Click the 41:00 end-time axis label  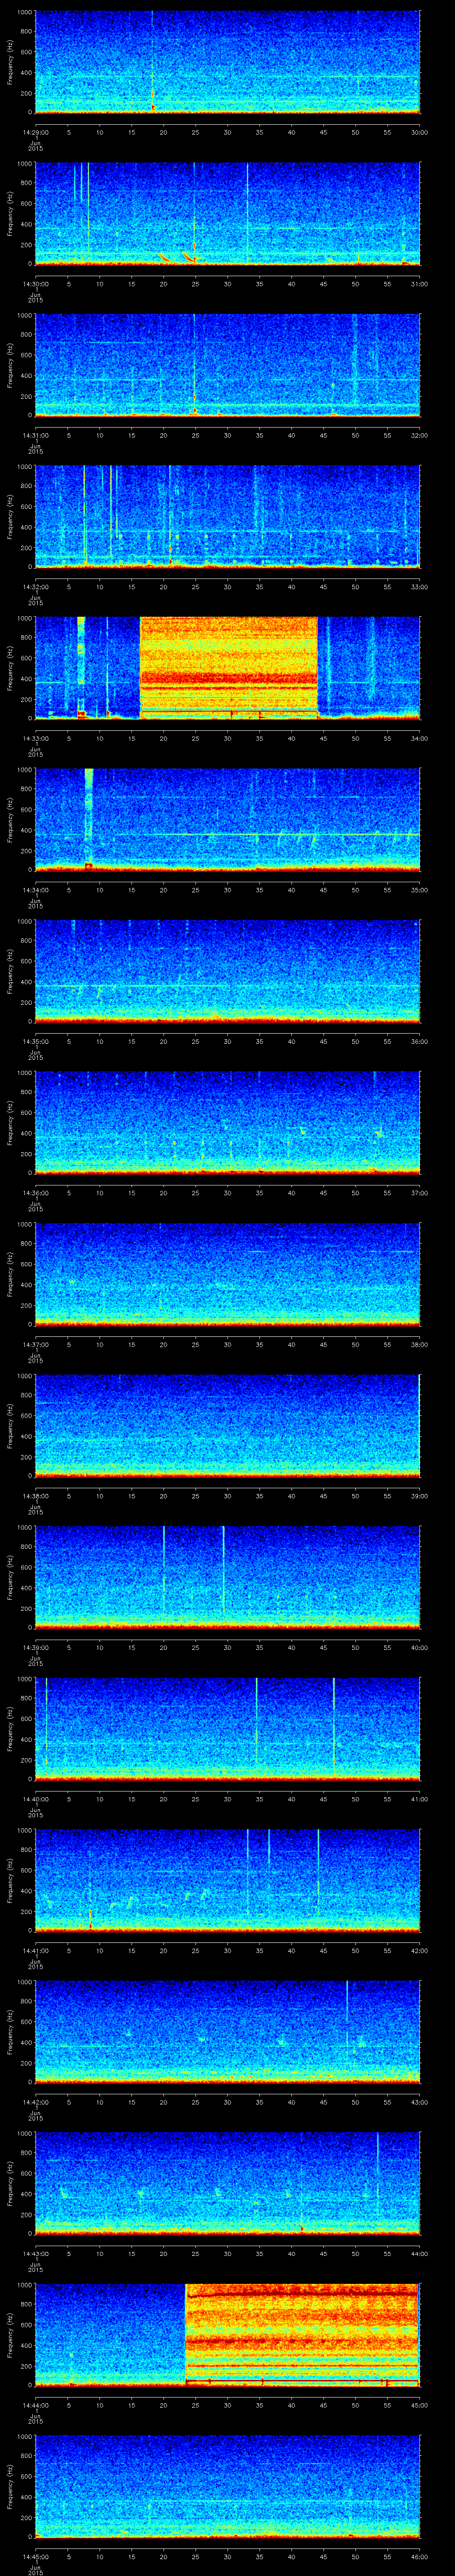(419, 1799)
